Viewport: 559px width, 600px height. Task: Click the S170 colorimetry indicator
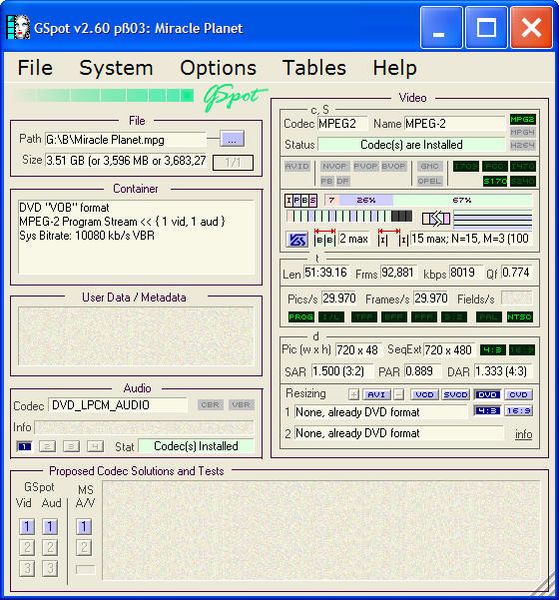pos(495,181)
